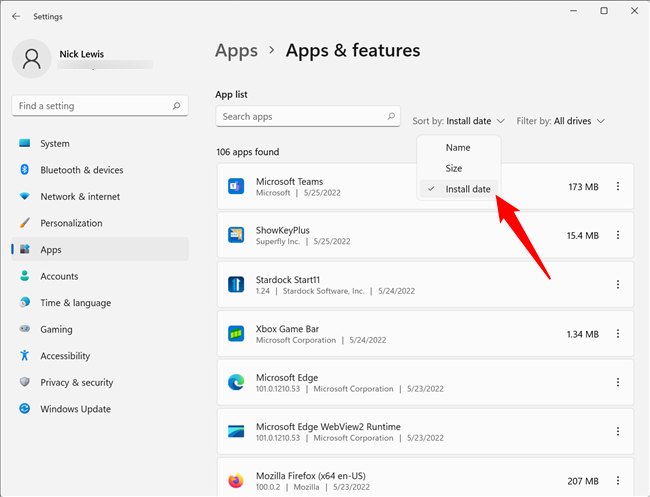The height and width of the screenshot is (497, 650).
Task: Click the Xbox Game Bar name text
Action: 287,329
